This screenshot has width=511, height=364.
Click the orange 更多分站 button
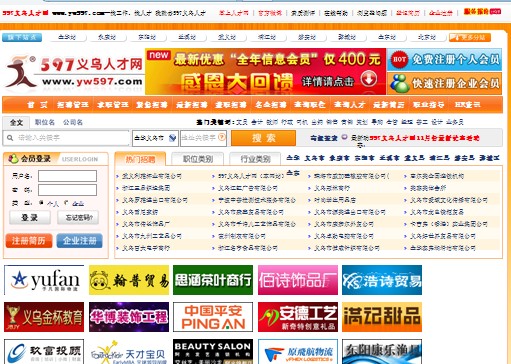470,37
